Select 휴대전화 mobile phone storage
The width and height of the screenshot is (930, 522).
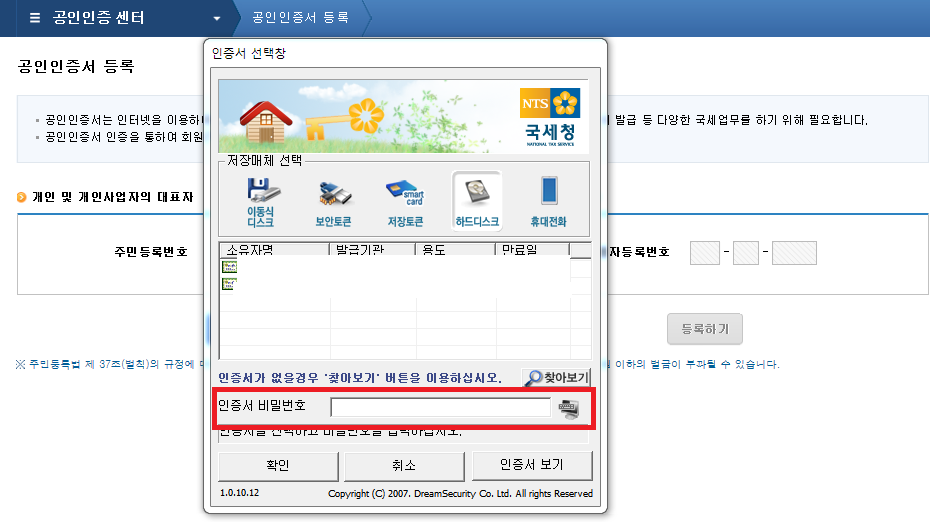548,200
